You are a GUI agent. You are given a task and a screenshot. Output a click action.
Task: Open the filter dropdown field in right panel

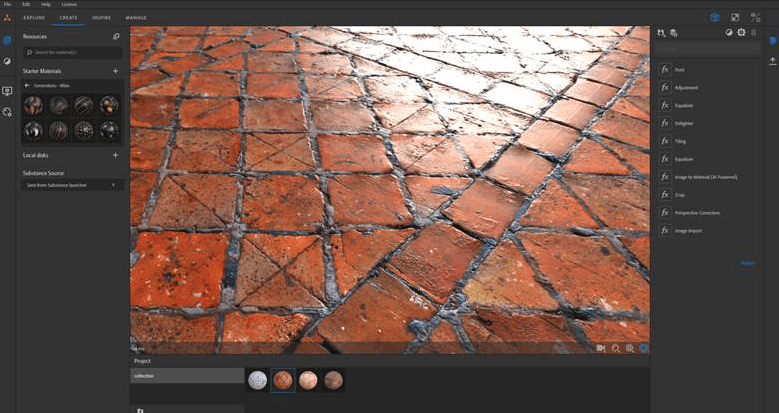(707, 49)
